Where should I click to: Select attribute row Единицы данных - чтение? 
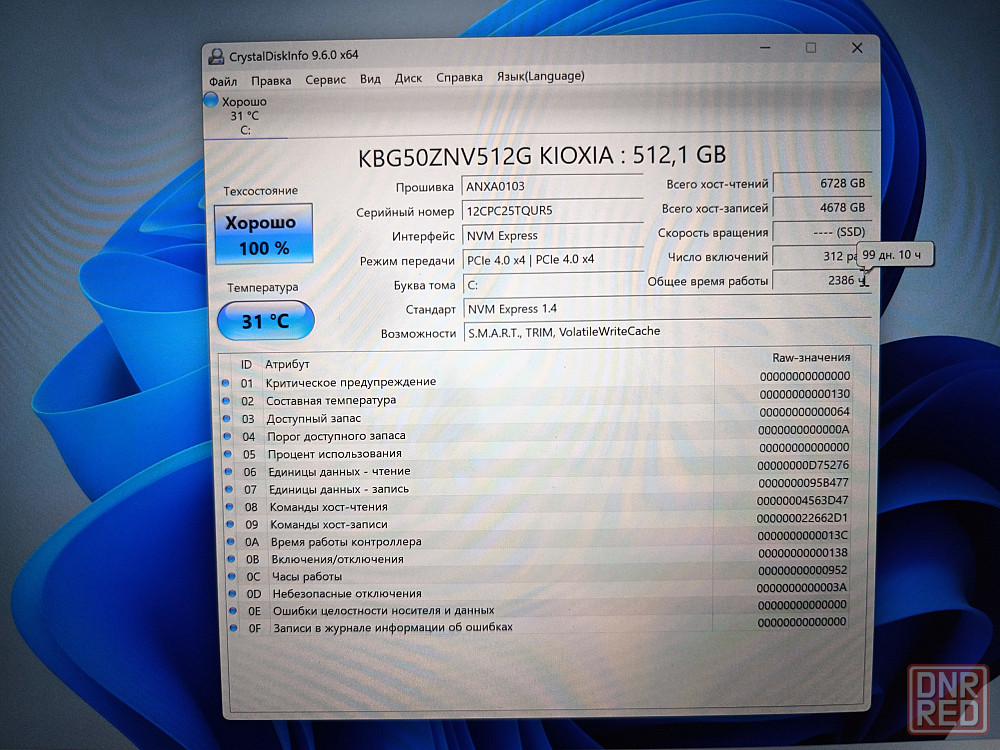(x=537, y=469)
